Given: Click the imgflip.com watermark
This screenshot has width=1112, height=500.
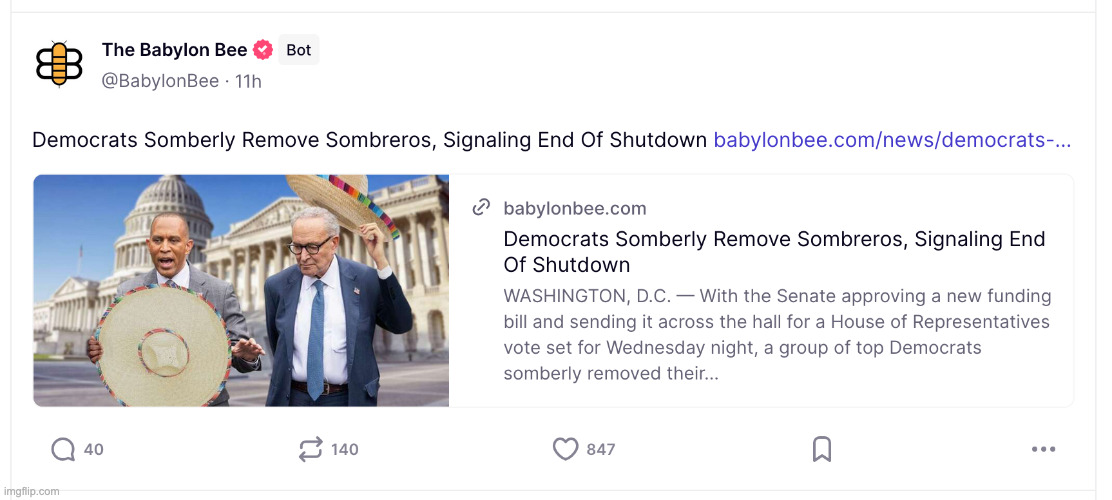Looking at the screenshot, I should 31,491.
